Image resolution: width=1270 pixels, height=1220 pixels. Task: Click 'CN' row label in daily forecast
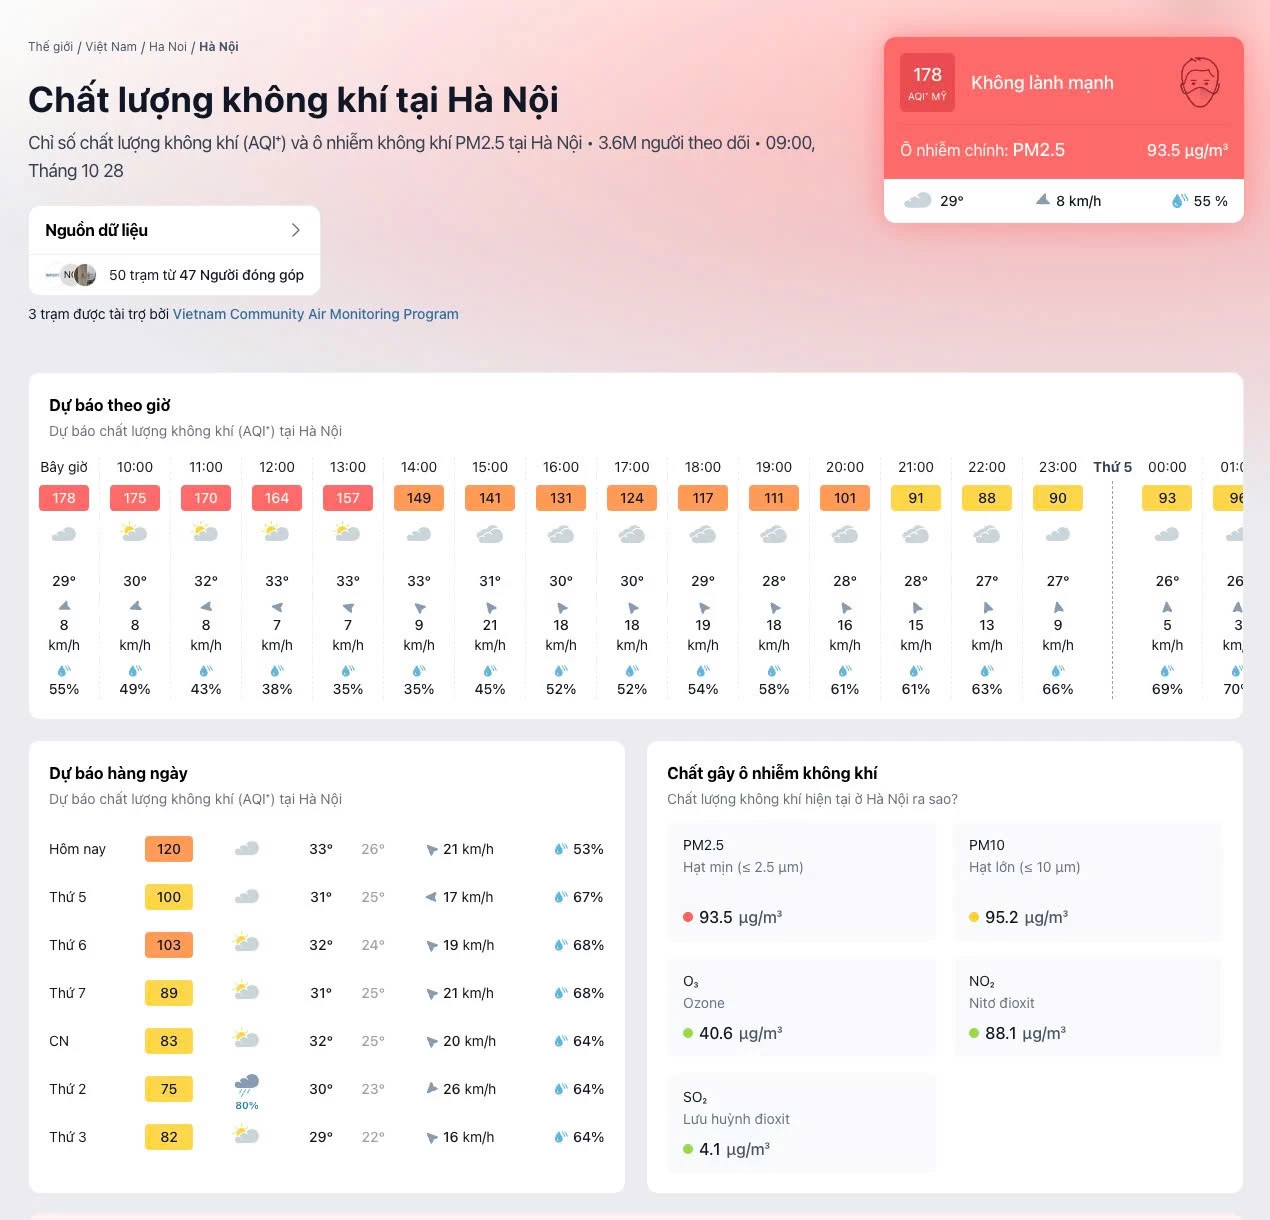(x=59, y=1041)
